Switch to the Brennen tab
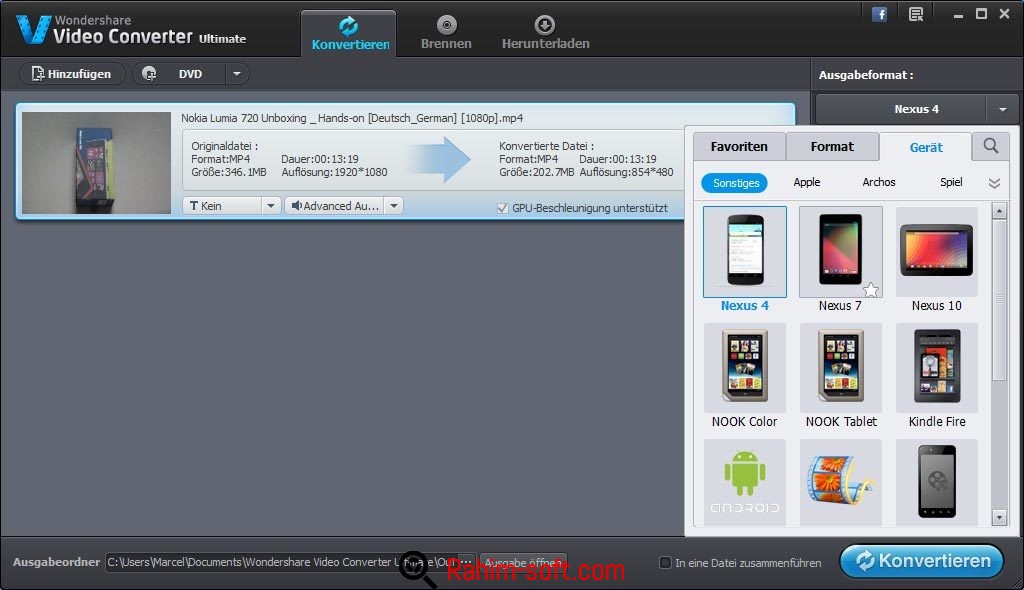Viewport: 1024px width, 590px height. coord(446,33)
